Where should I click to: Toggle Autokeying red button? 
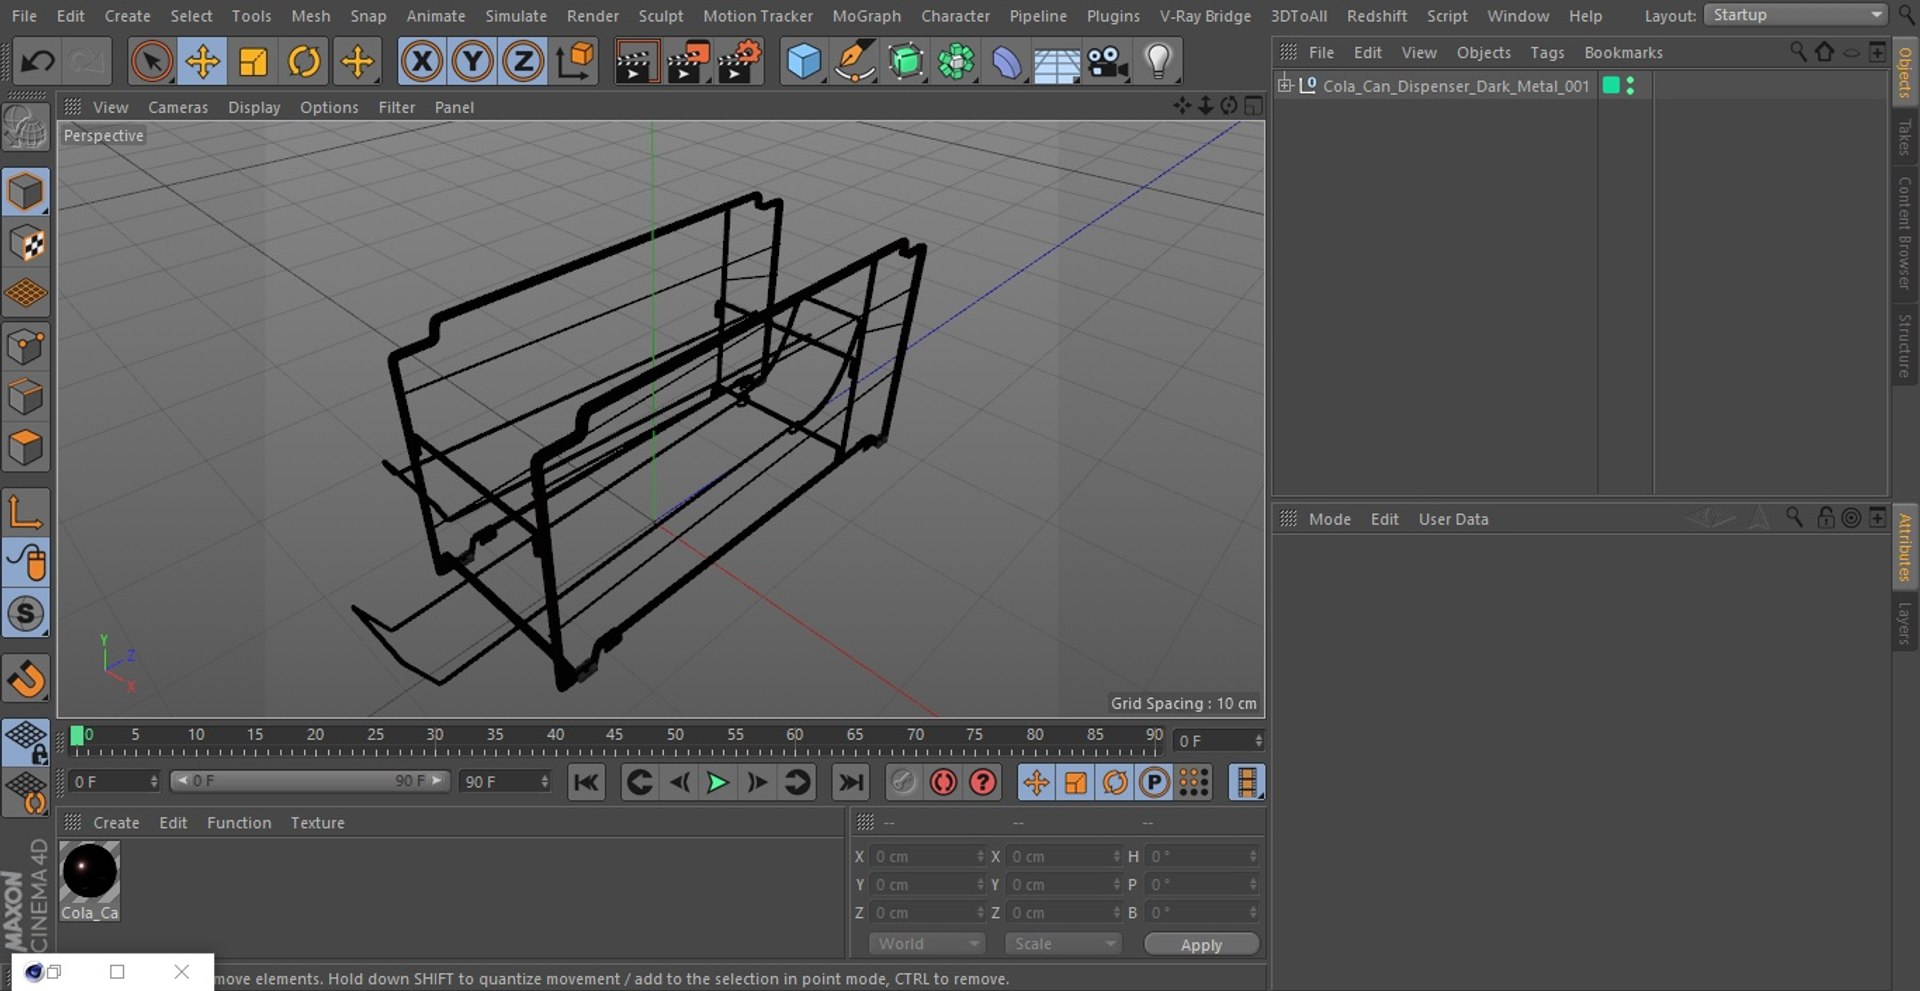(943, 782)
